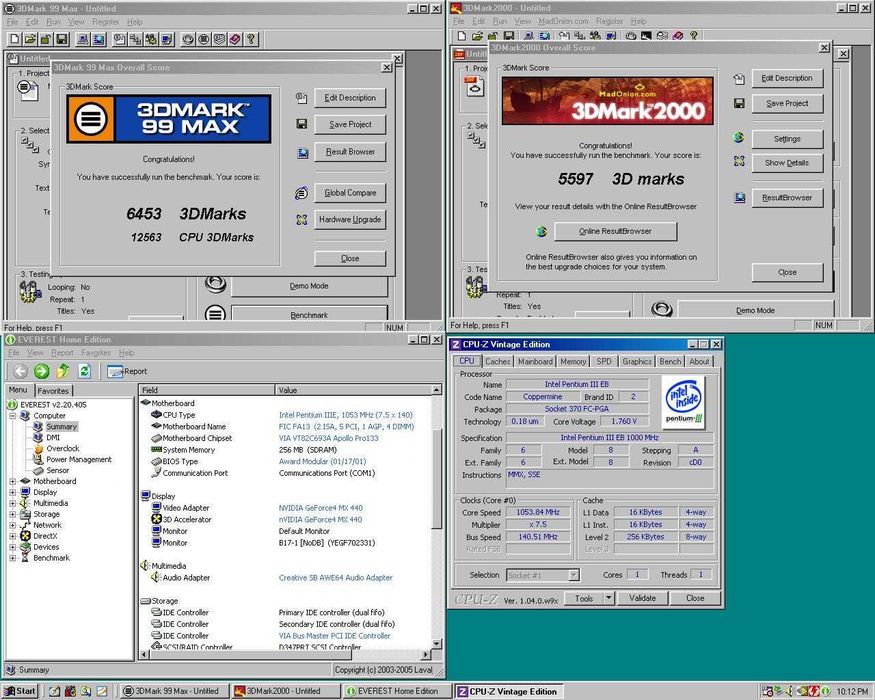The width and height of the screenshot is (875, 700).
Task: Click the Hardware Upgrade button
Action: pos(350,219)
